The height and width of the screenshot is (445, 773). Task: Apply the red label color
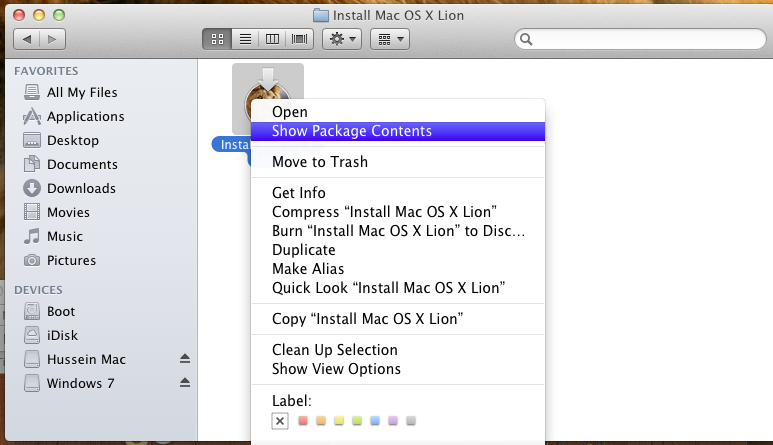pos(303,421)
